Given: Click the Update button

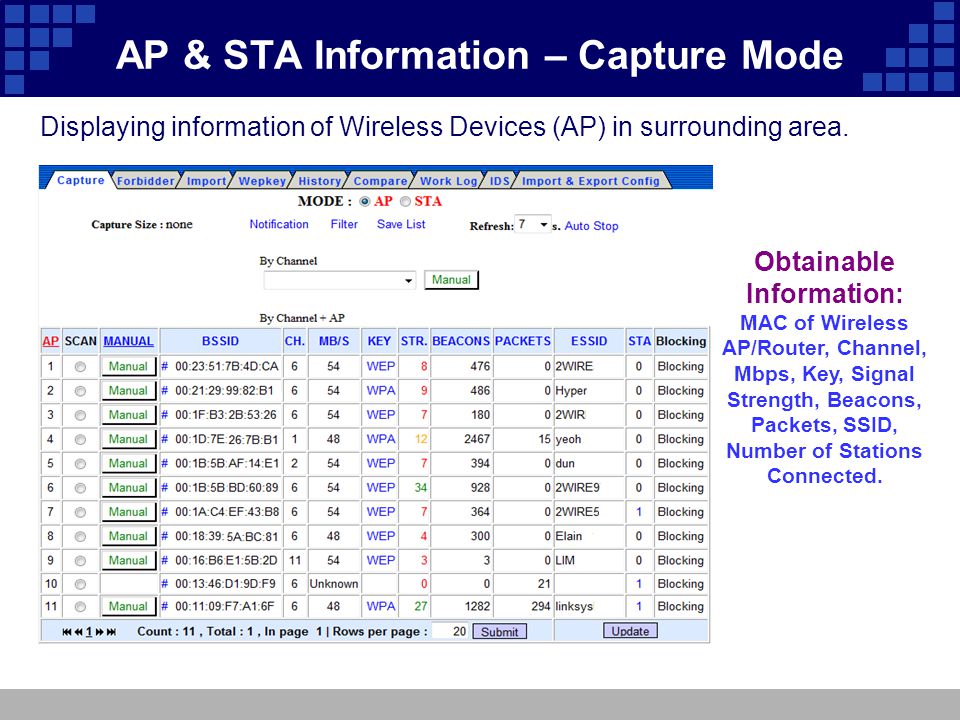Looking at the screenshot, I should (x=630, y=631).
